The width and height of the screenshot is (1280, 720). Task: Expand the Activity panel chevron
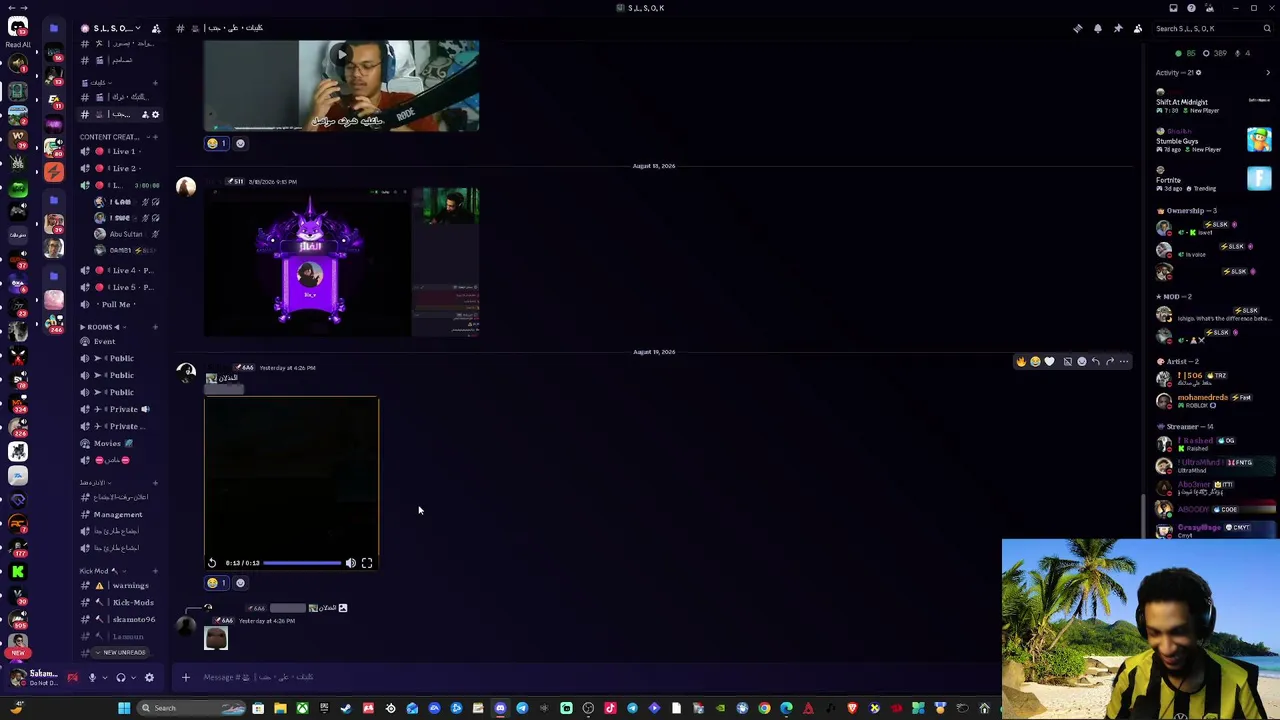click(x=1268, y=72)
